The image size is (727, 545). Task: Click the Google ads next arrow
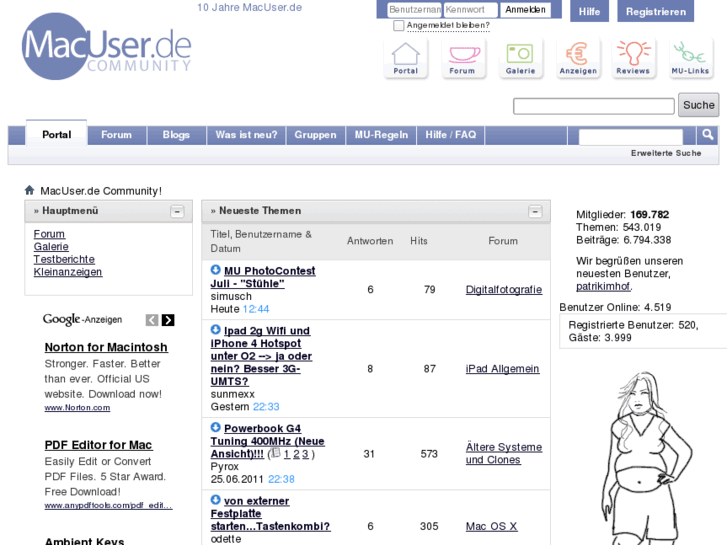(x=168, y=320)
